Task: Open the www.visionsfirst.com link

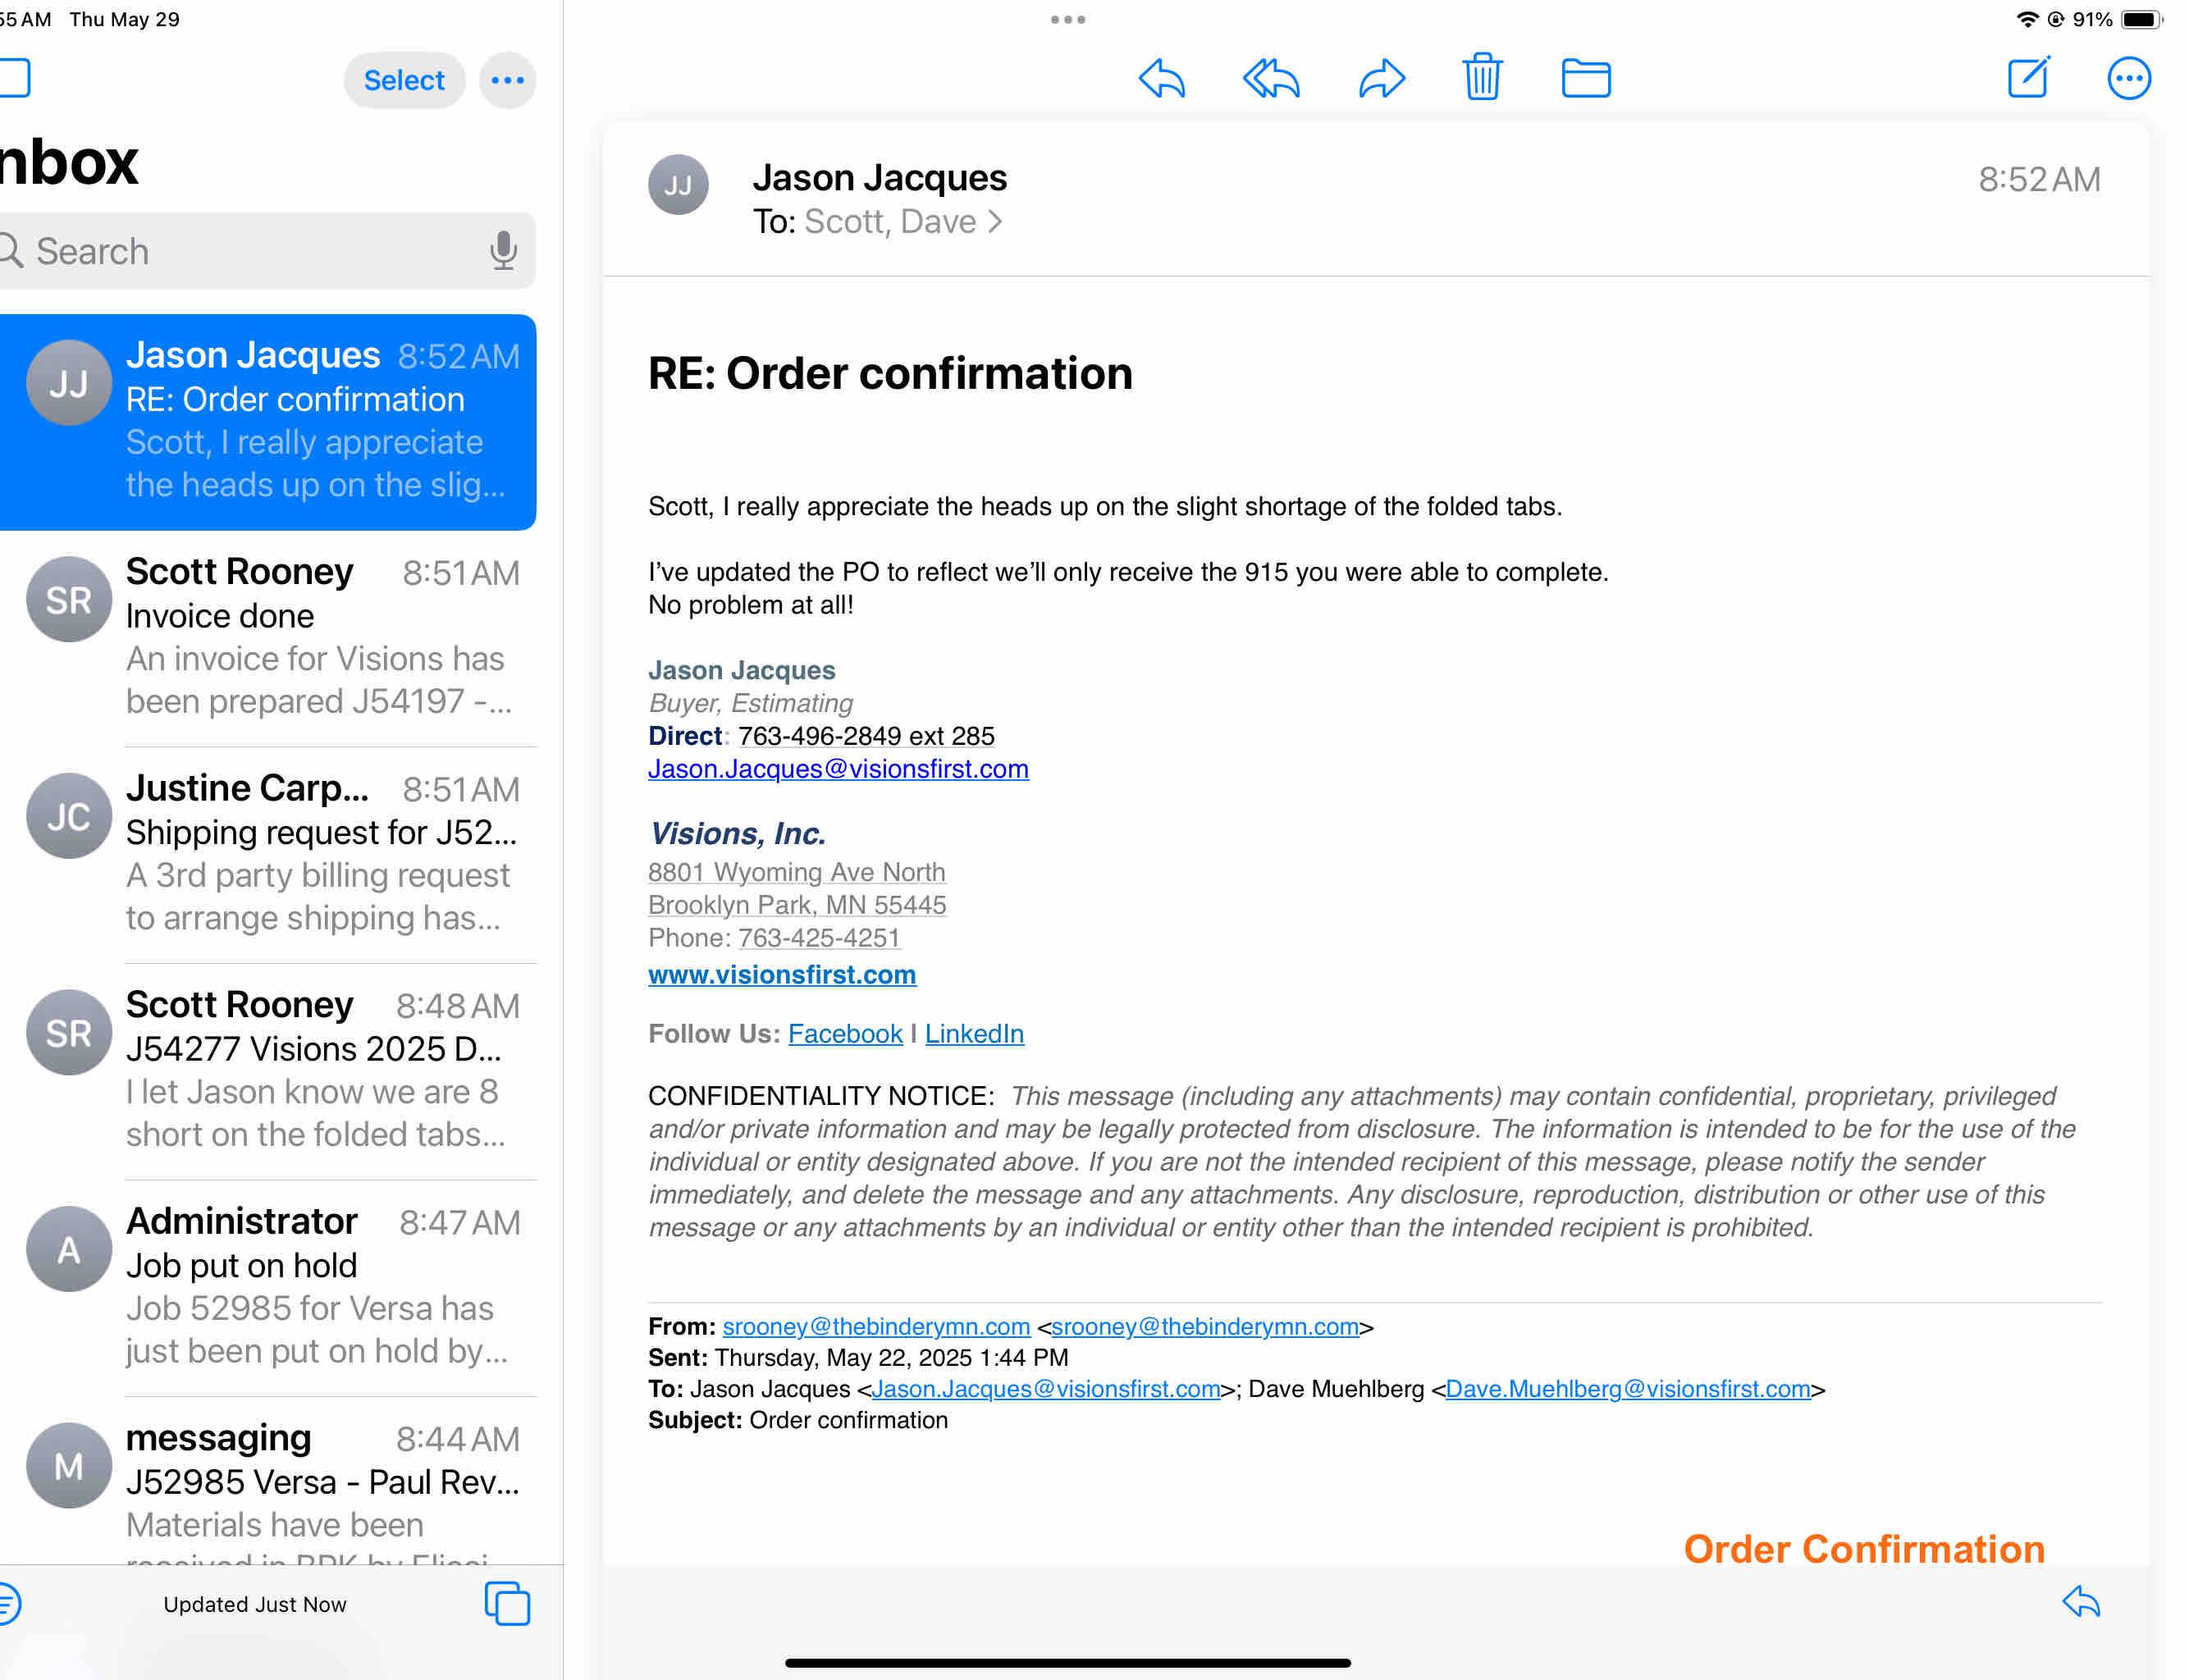Action: pyautogui.click(x=781, y=974)
